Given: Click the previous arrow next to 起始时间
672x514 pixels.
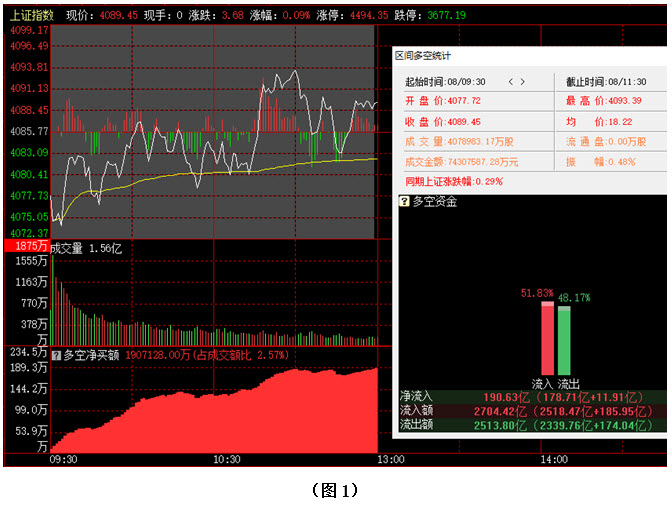Looking at the screenshot, I should click(x=510, y=82).
